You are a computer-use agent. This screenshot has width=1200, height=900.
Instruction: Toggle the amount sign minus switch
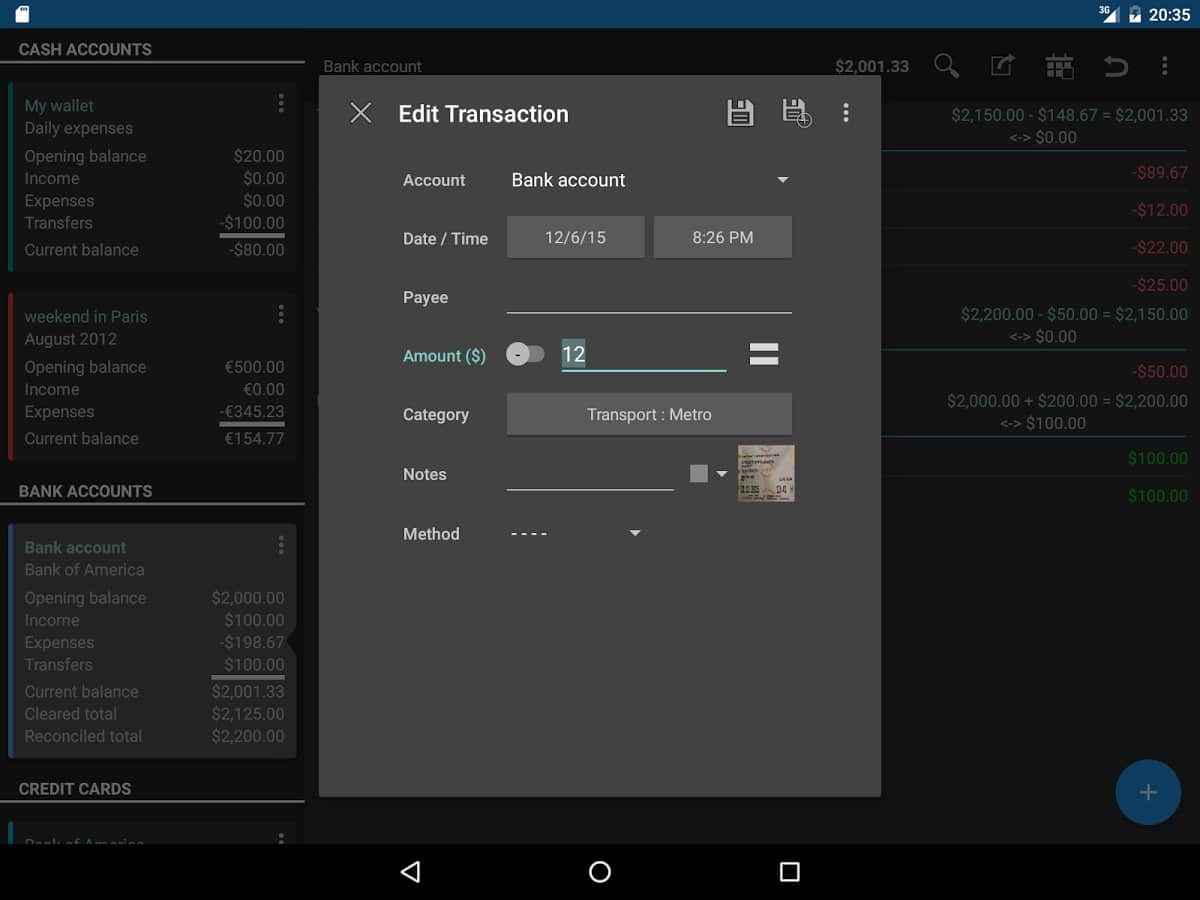coord(525,354)
